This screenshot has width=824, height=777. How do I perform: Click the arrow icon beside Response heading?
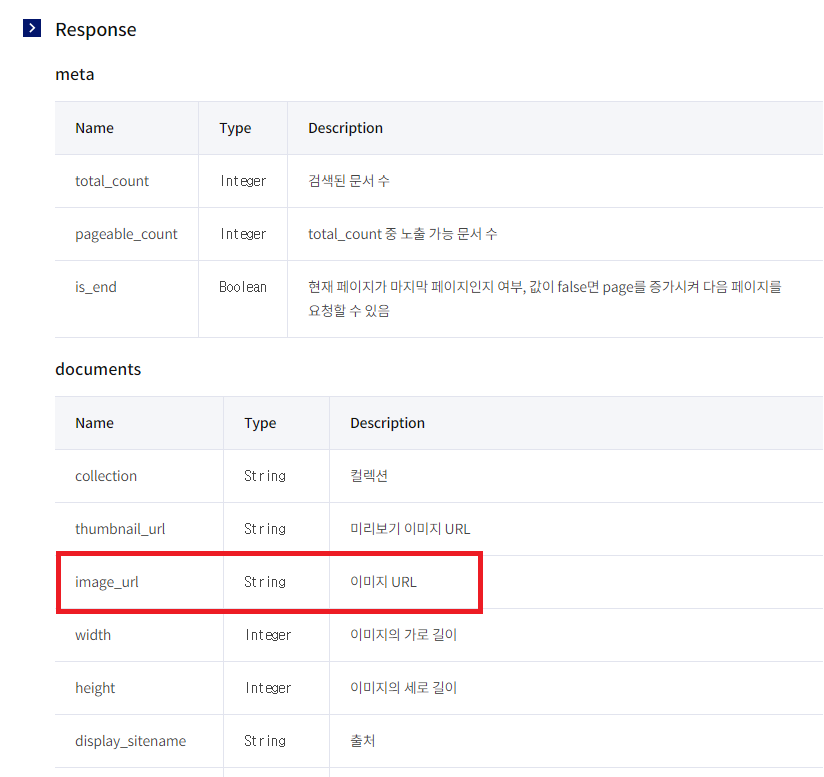click(32, 28)
